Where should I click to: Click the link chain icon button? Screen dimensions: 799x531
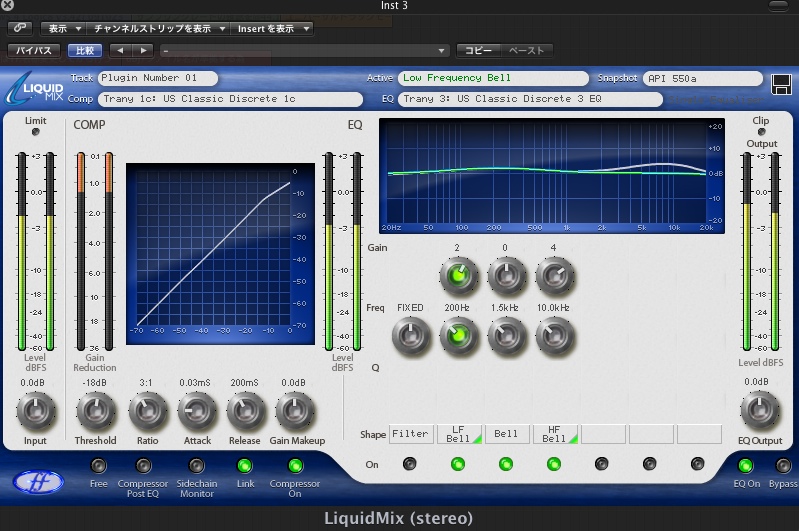click(x=20, y=28)
